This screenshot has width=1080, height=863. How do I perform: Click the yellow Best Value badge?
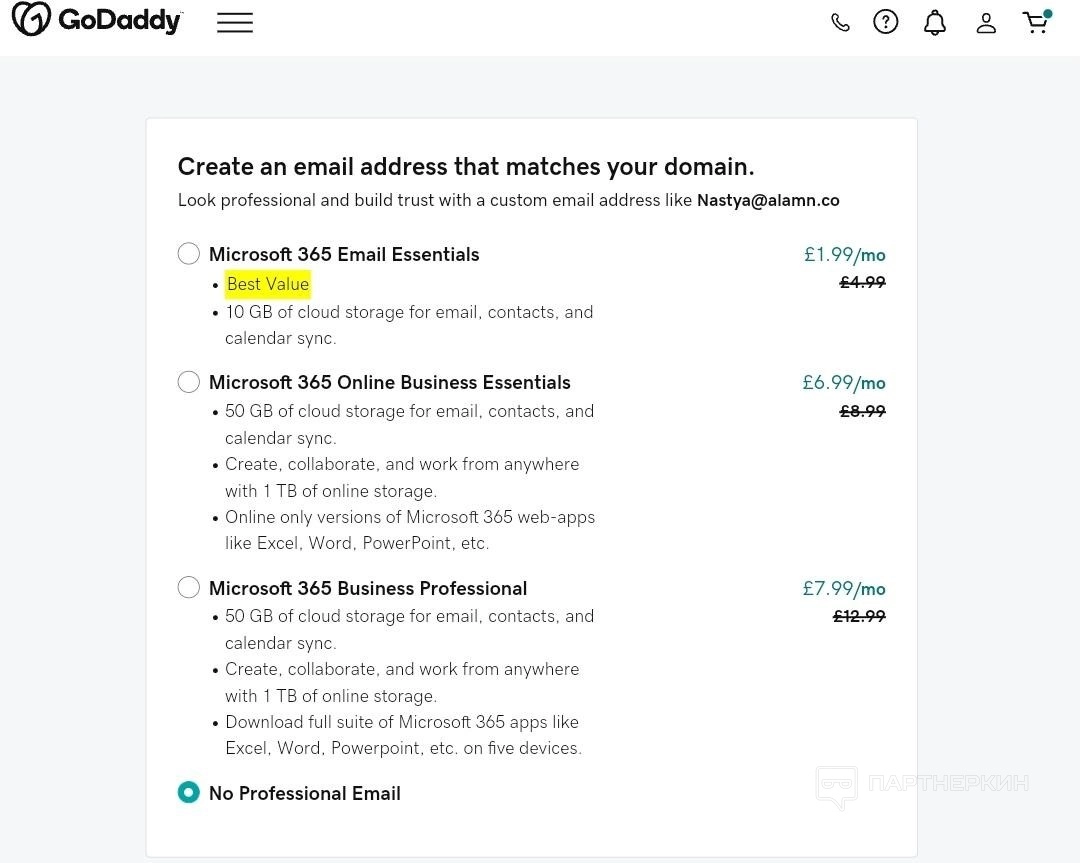pos(268,284)
